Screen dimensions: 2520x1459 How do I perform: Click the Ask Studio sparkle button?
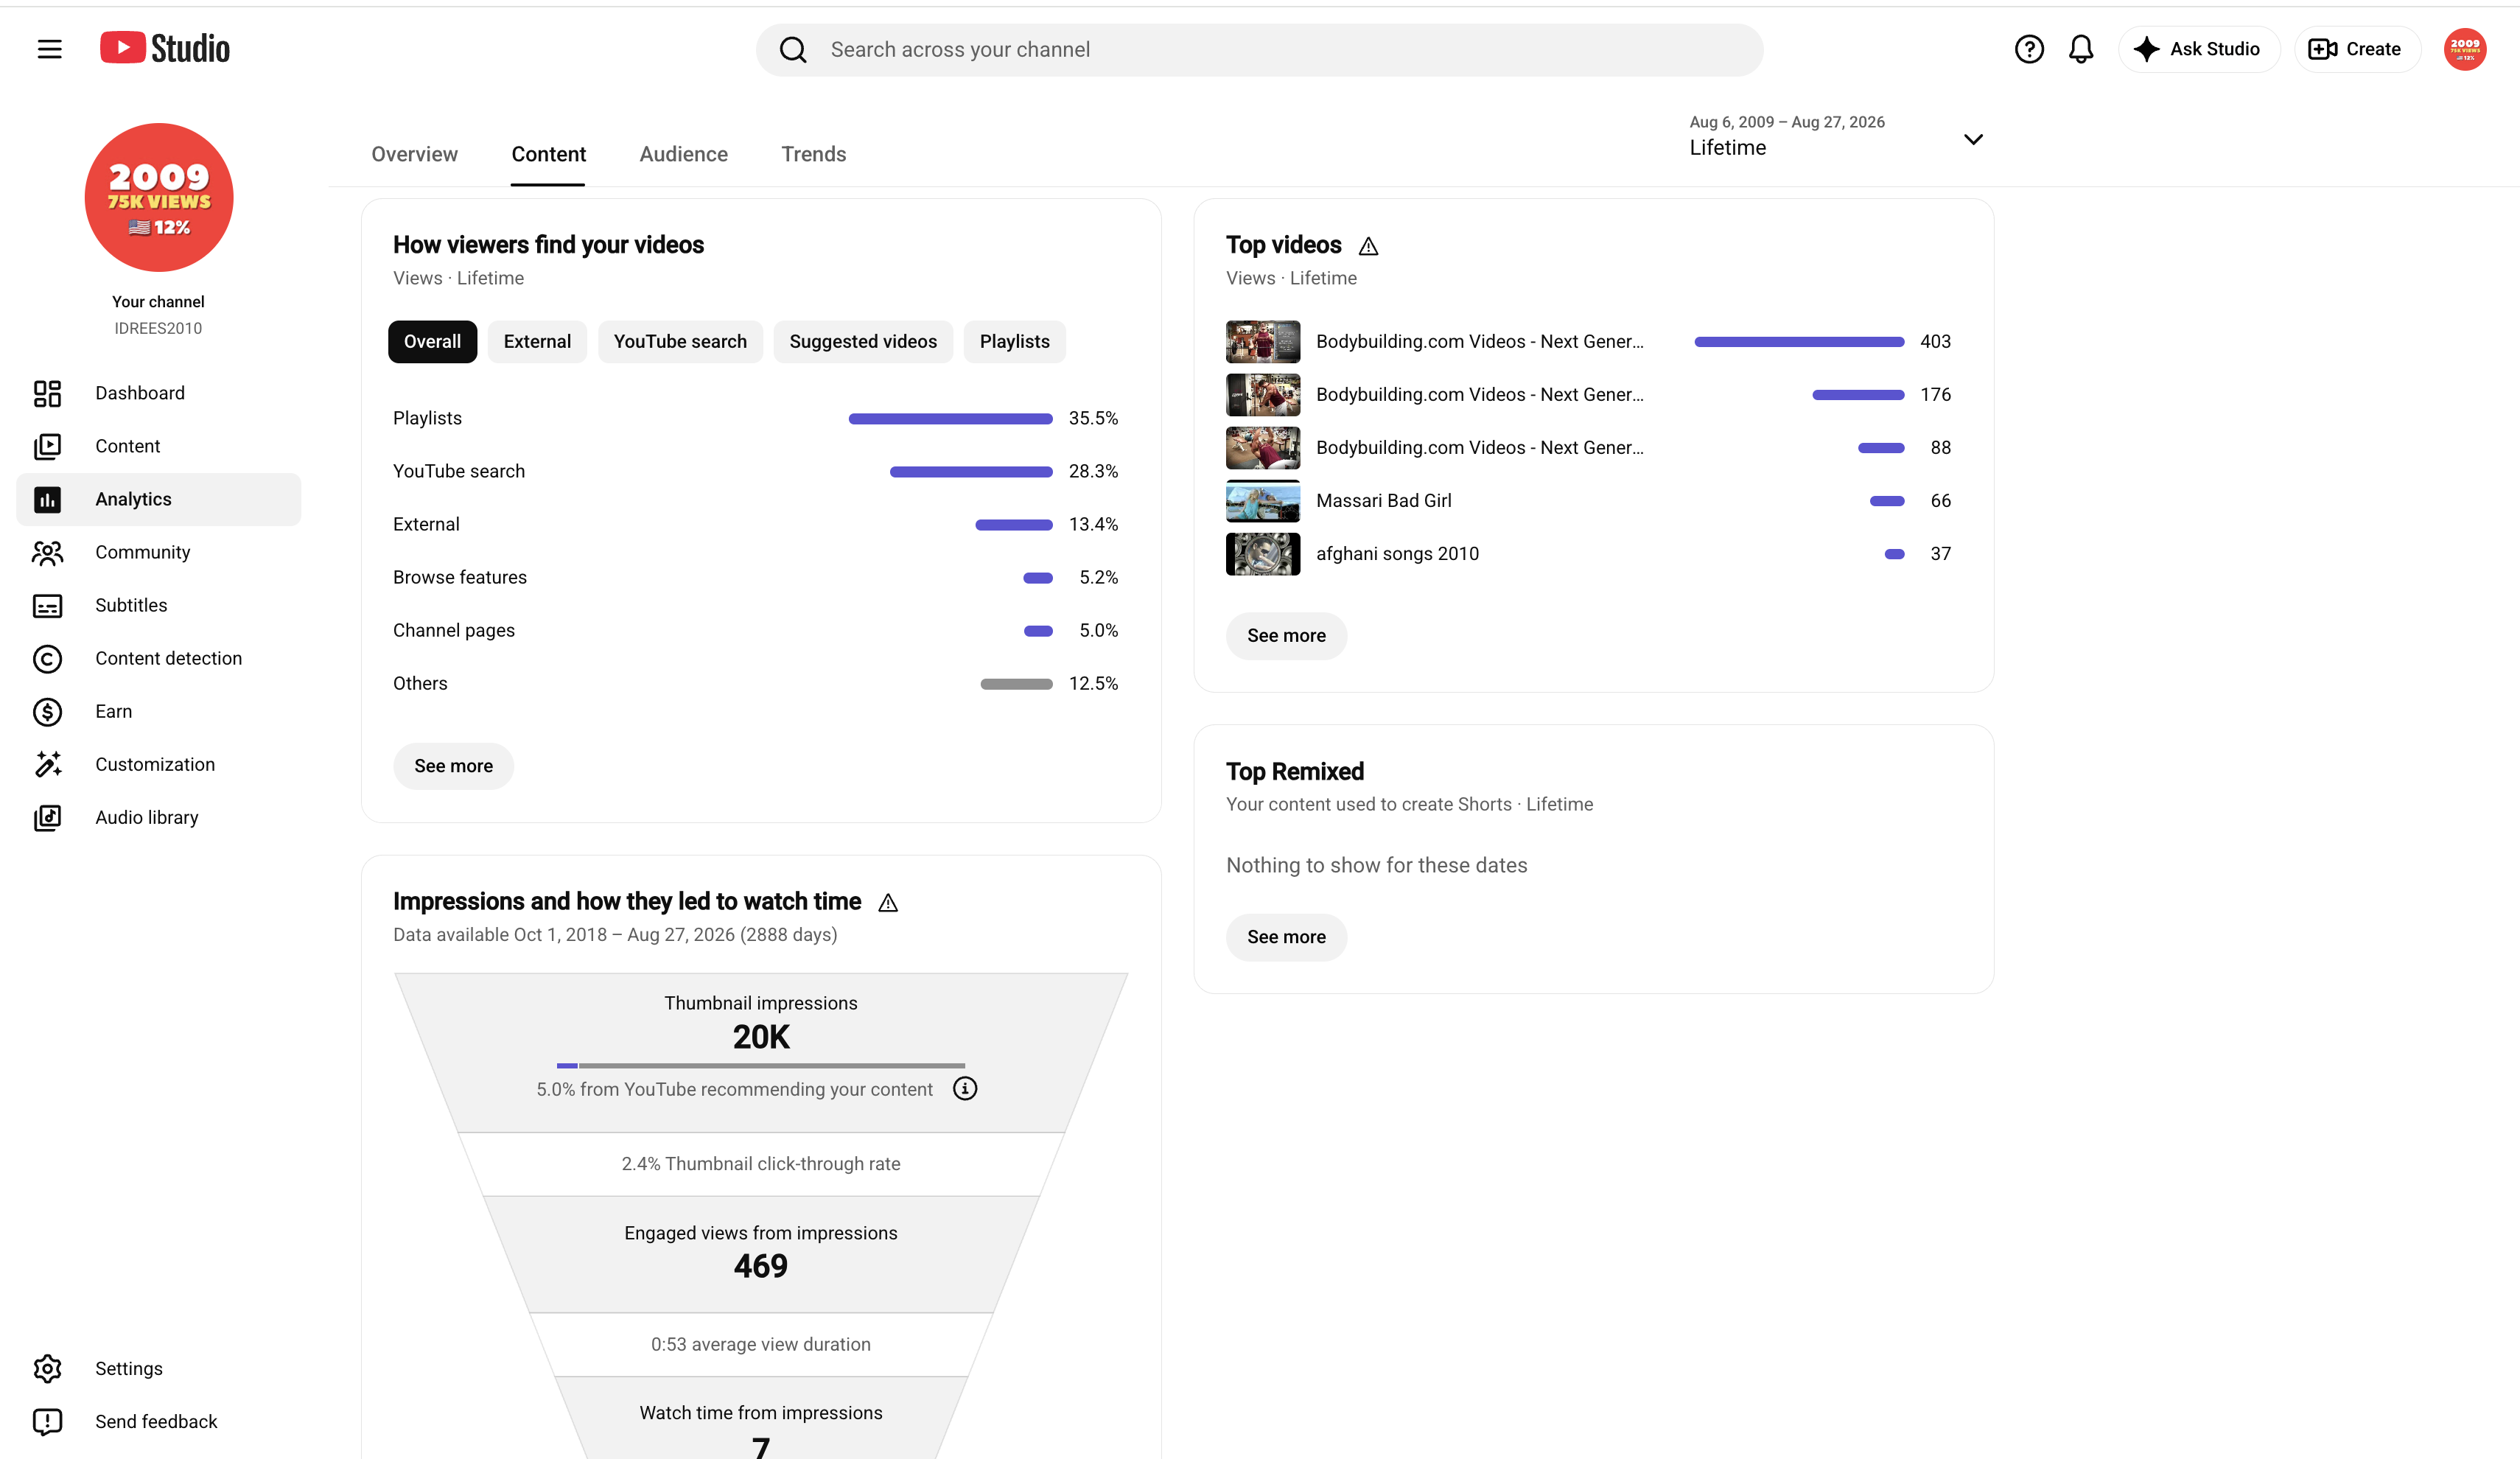pos(2198,49)
